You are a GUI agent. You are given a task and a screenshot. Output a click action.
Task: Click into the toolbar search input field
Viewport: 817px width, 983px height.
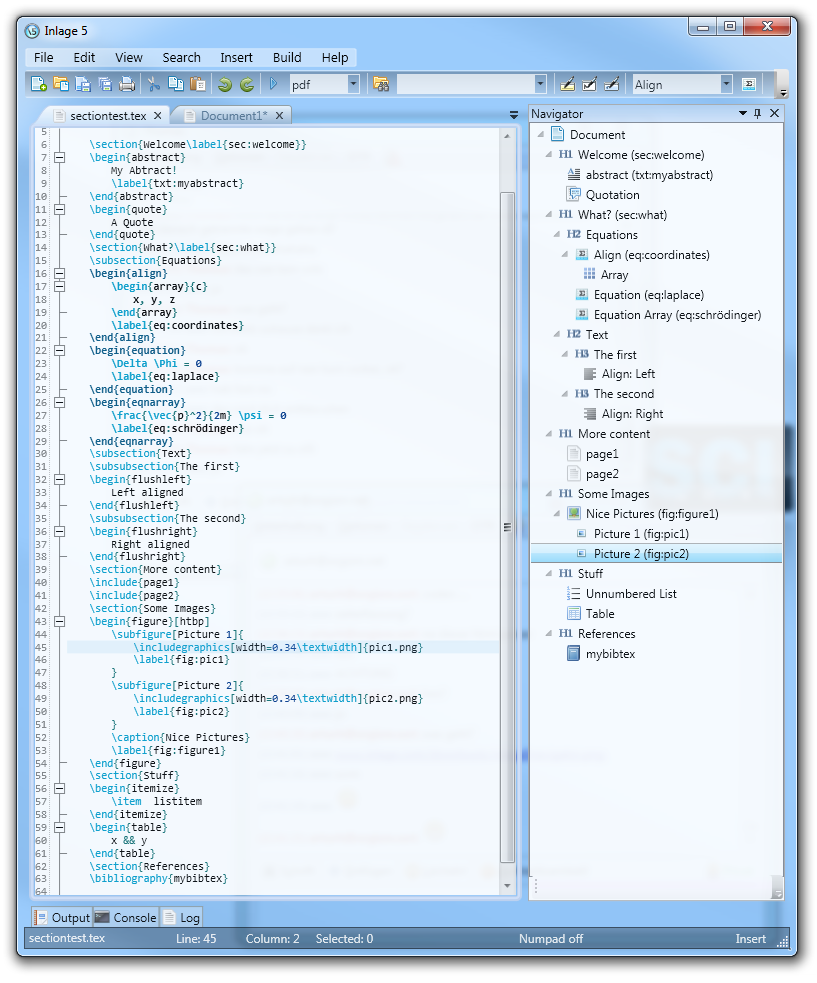(x=466, y=84)
